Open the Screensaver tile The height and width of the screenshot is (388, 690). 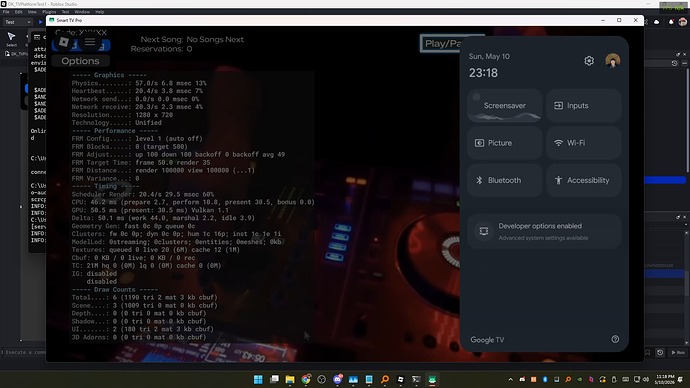(505, 106)
